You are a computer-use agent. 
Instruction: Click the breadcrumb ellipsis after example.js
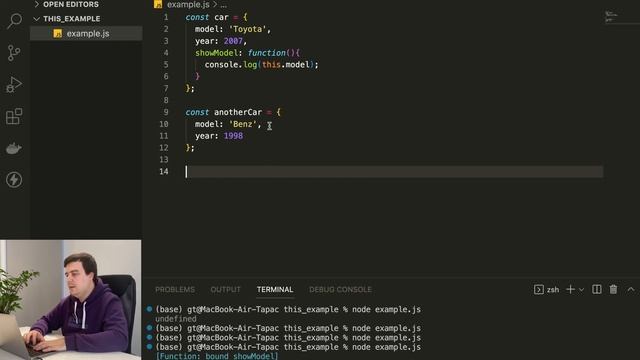point(223,5)
